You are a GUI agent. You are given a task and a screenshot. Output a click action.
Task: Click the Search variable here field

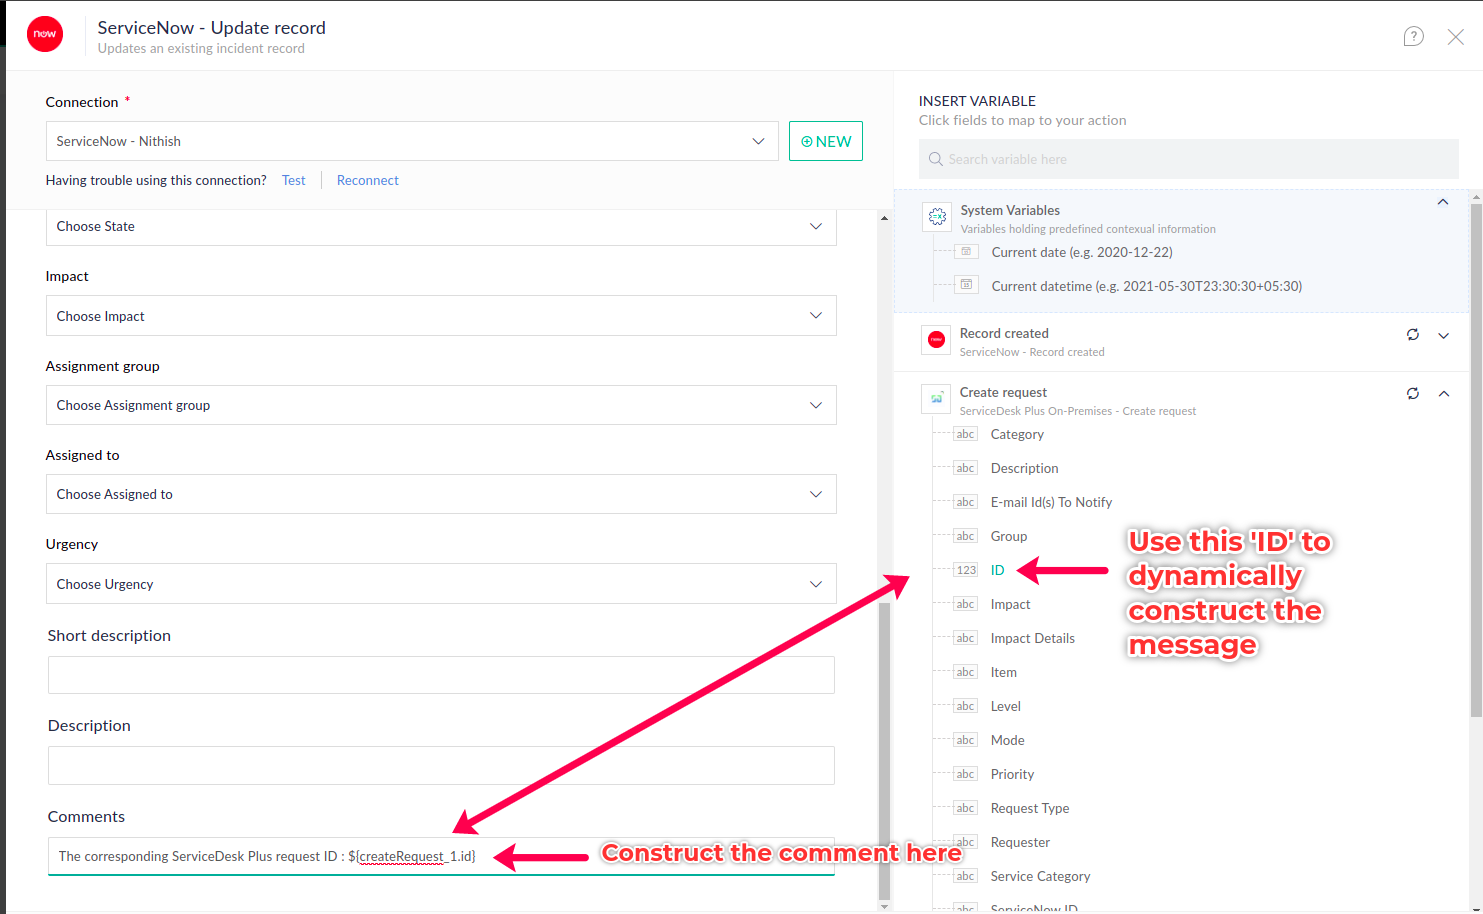pyautogui.click(x=1189, y=159)
